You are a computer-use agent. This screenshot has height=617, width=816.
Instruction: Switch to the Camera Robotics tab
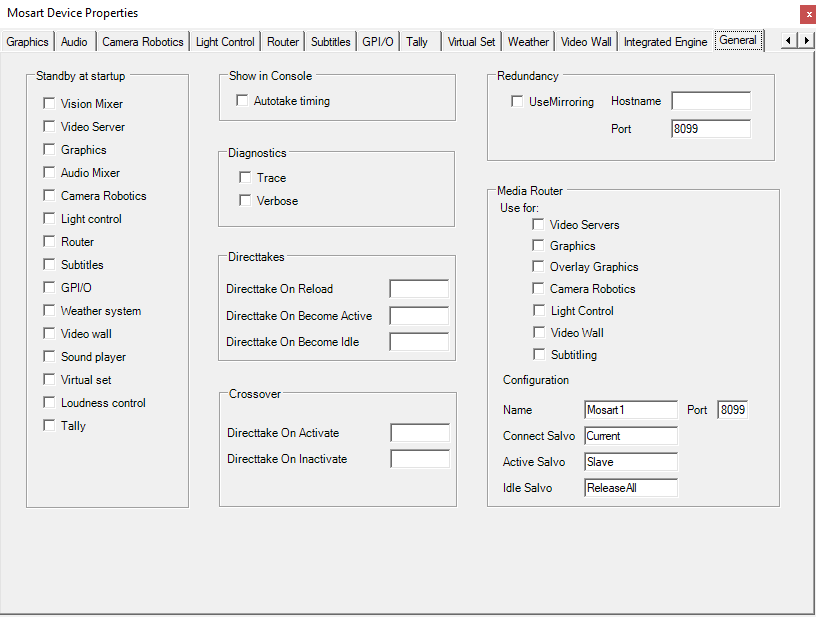143,42
